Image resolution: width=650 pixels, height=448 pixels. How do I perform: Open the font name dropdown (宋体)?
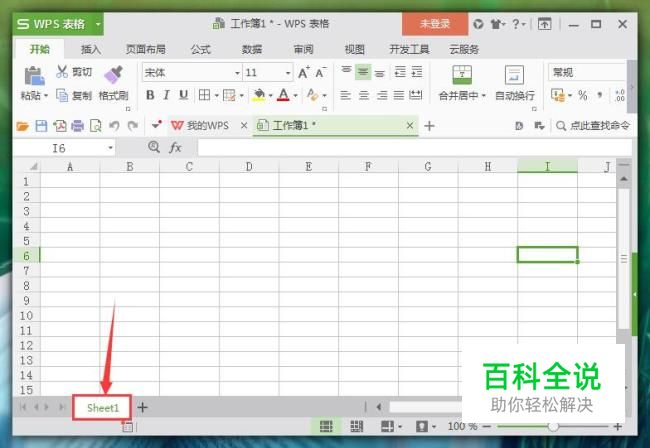(237, 73)
